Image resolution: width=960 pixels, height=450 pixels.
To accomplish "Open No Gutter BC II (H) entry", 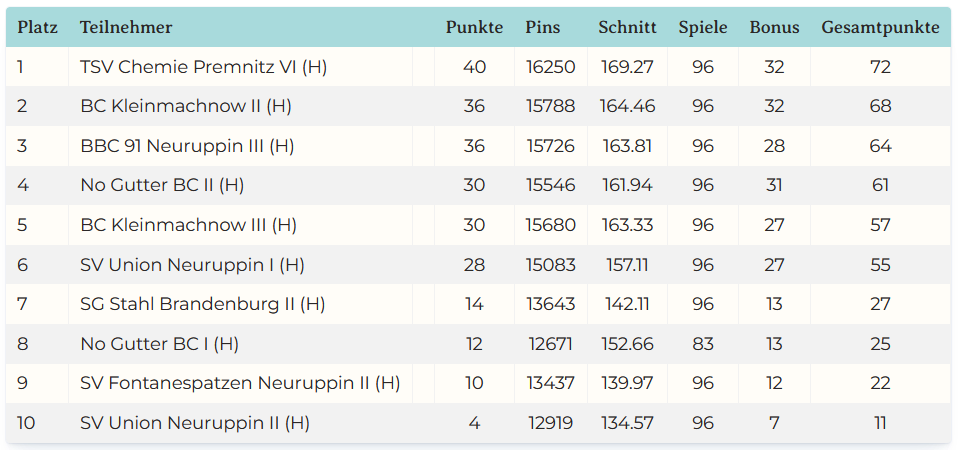I will [162, 185].
